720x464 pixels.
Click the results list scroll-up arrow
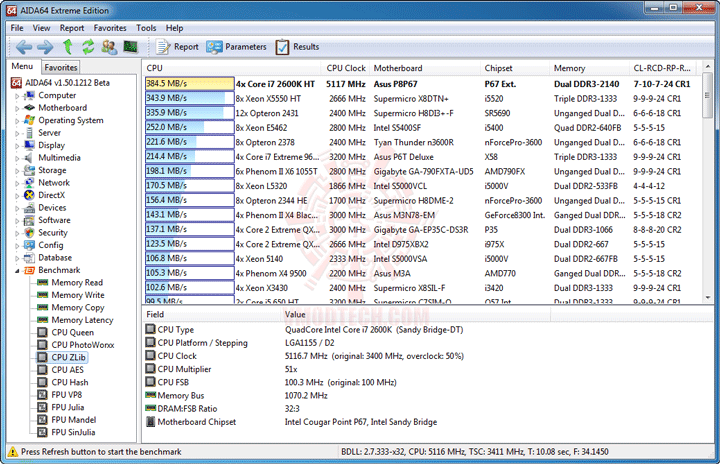coord(708,67)
